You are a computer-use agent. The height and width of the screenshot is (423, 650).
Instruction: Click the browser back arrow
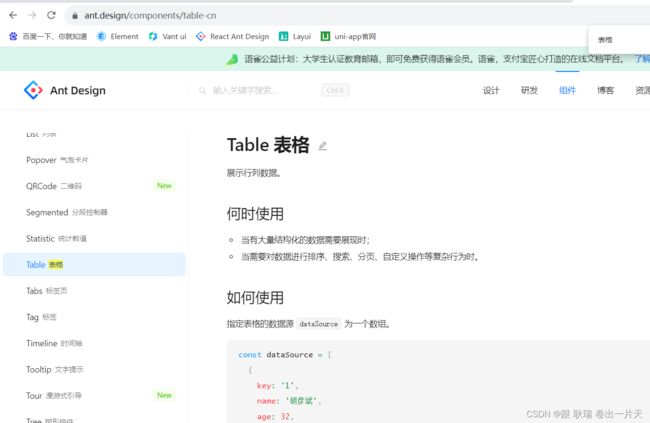click(x=13, y=15)
